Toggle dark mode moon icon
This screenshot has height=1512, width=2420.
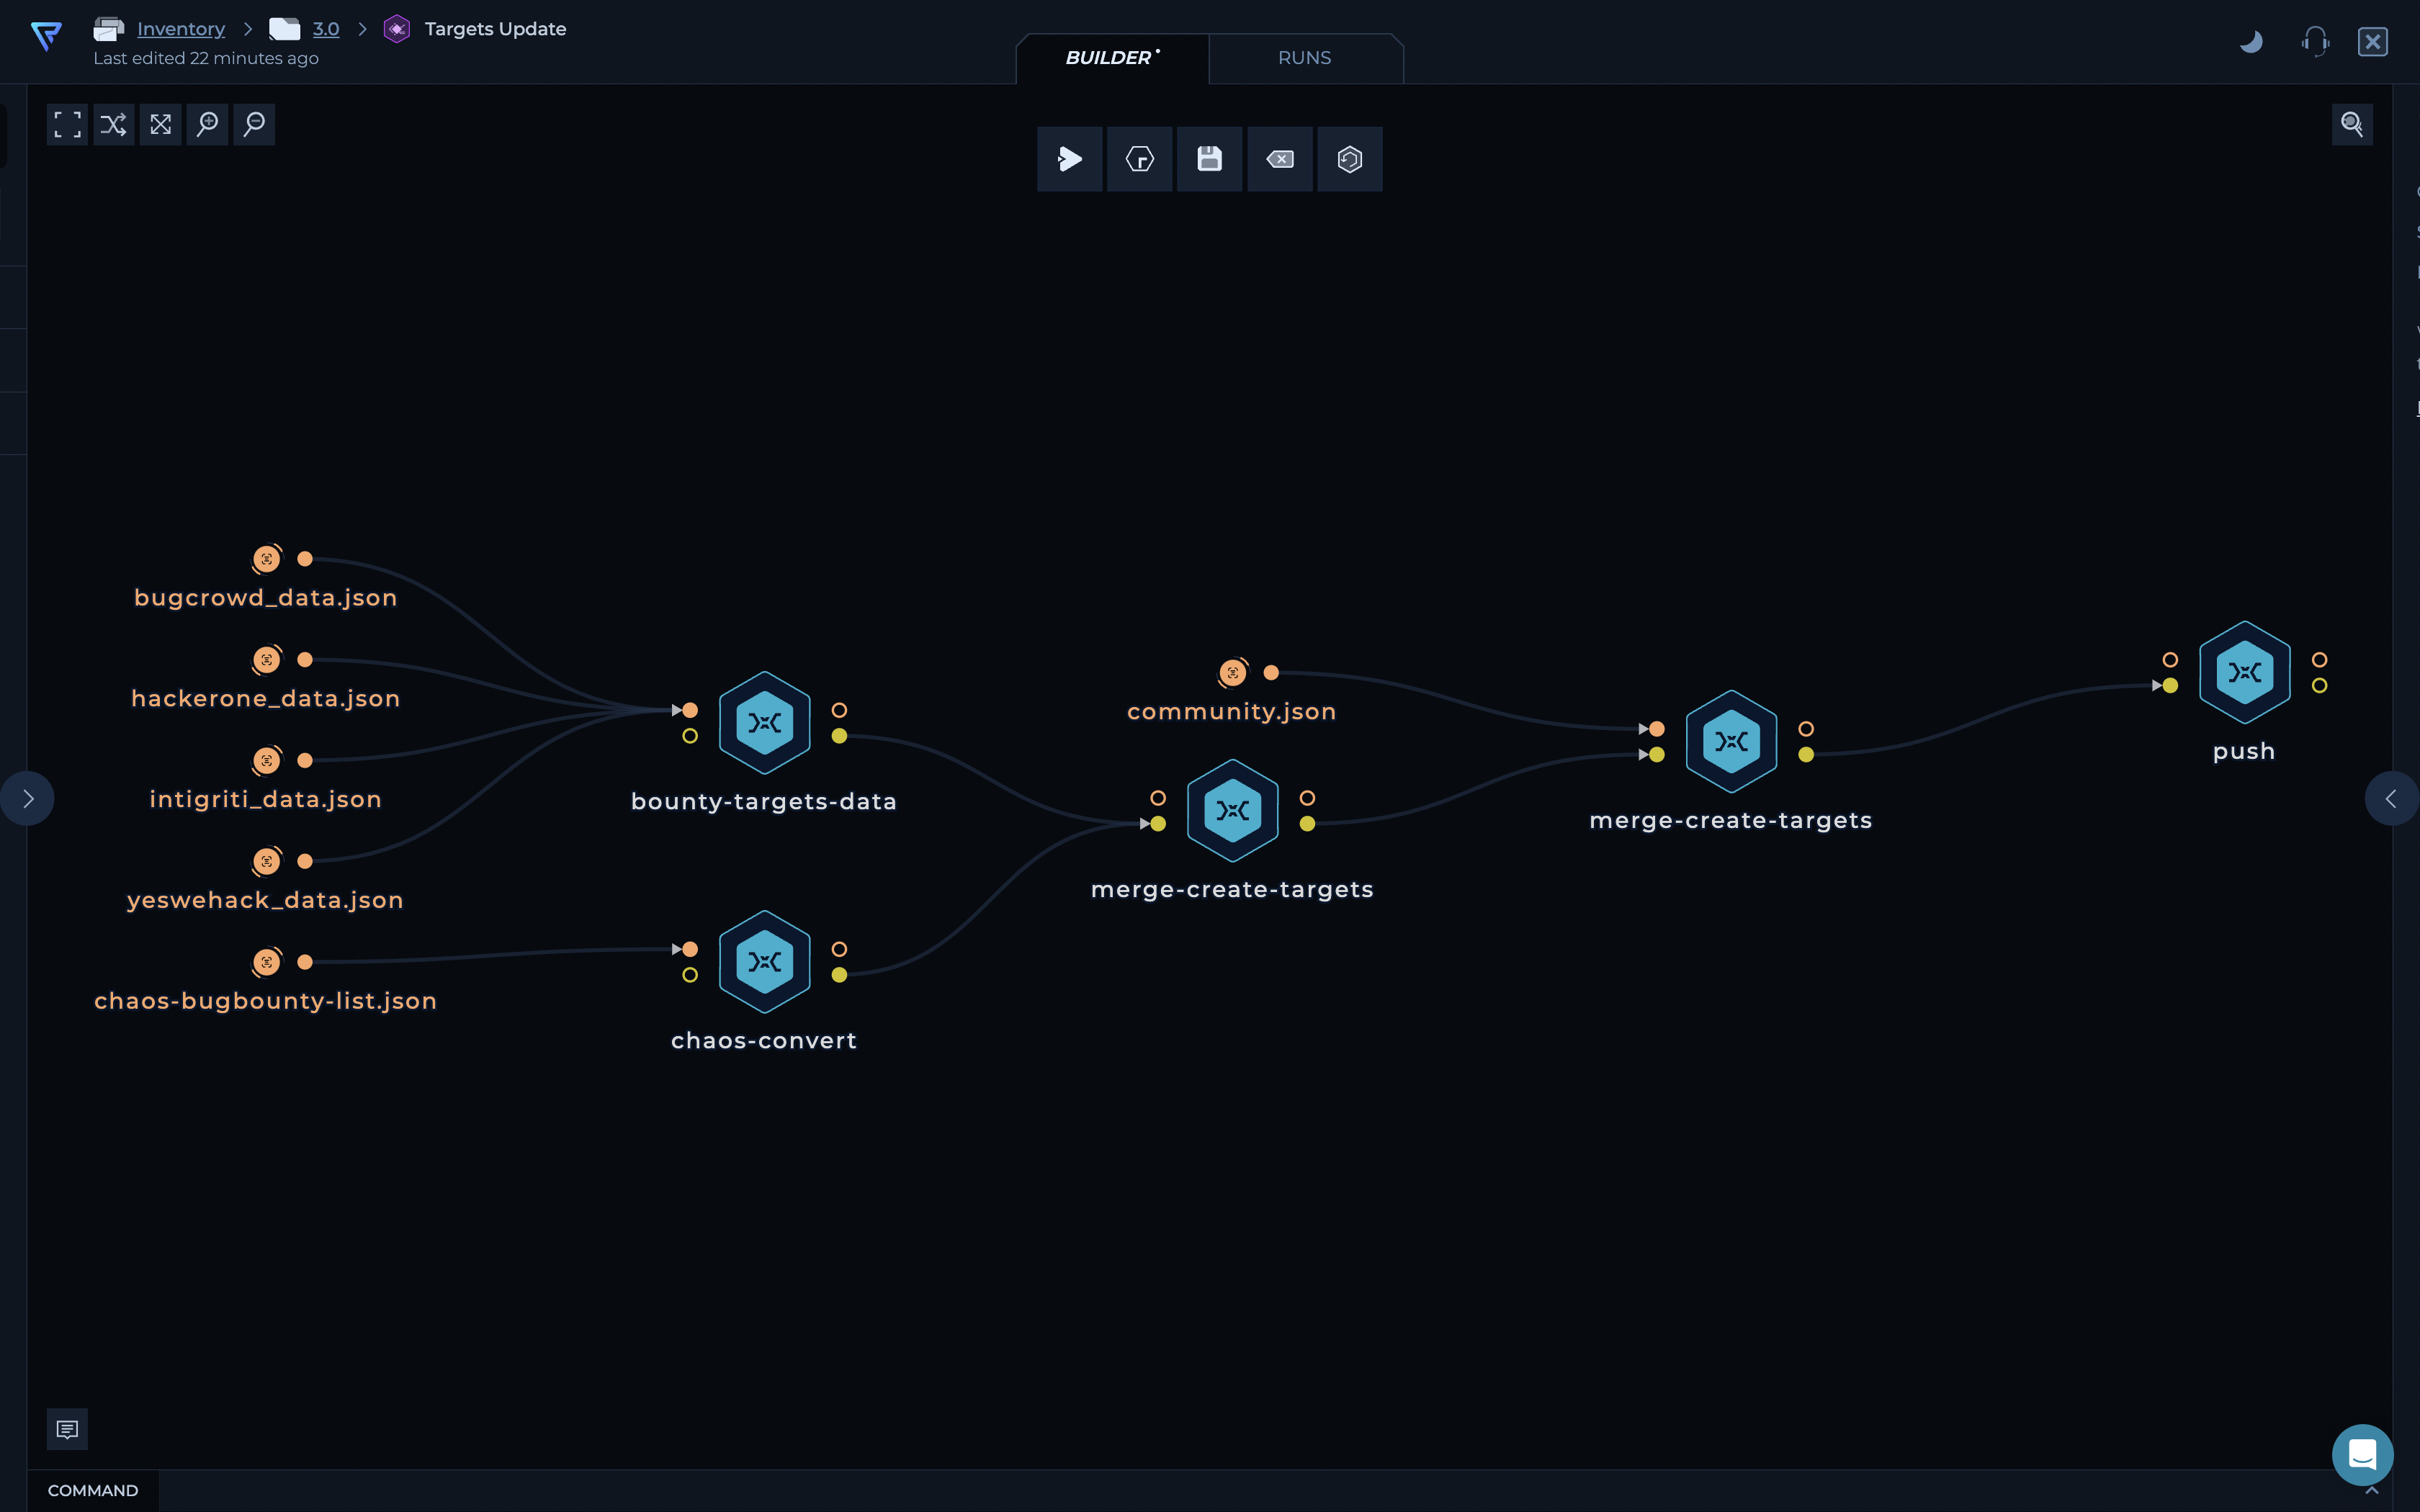2251,42
